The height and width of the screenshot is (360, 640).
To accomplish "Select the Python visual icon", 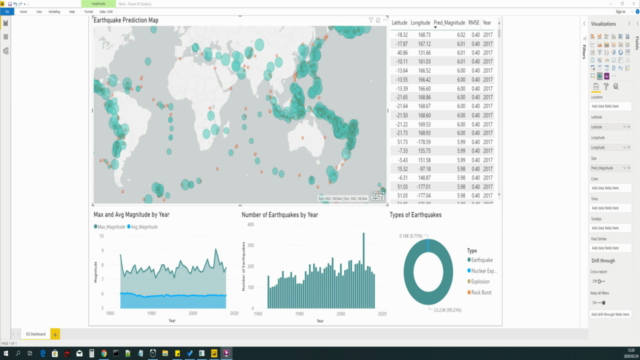I will [621, 68].
